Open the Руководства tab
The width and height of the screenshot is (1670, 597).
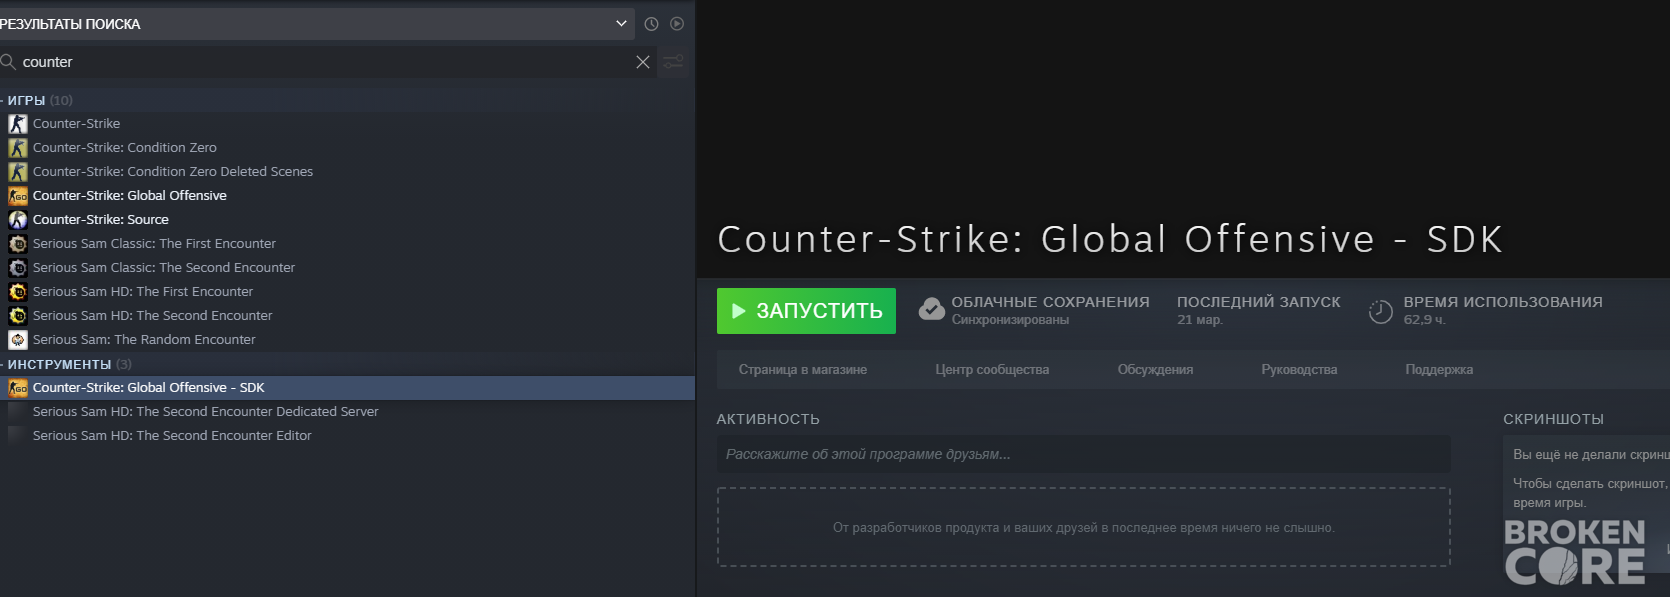click(x=1299, y=370)
